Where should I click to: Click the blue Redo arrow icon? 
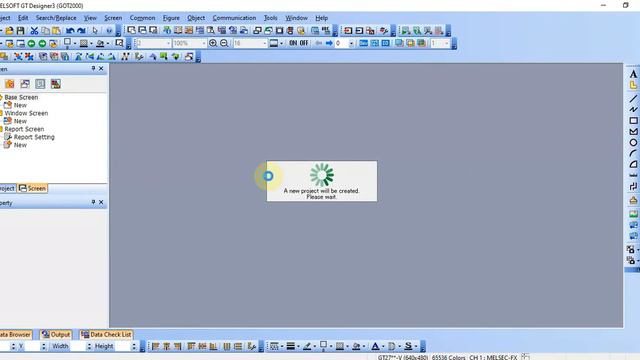pos(81,31)
